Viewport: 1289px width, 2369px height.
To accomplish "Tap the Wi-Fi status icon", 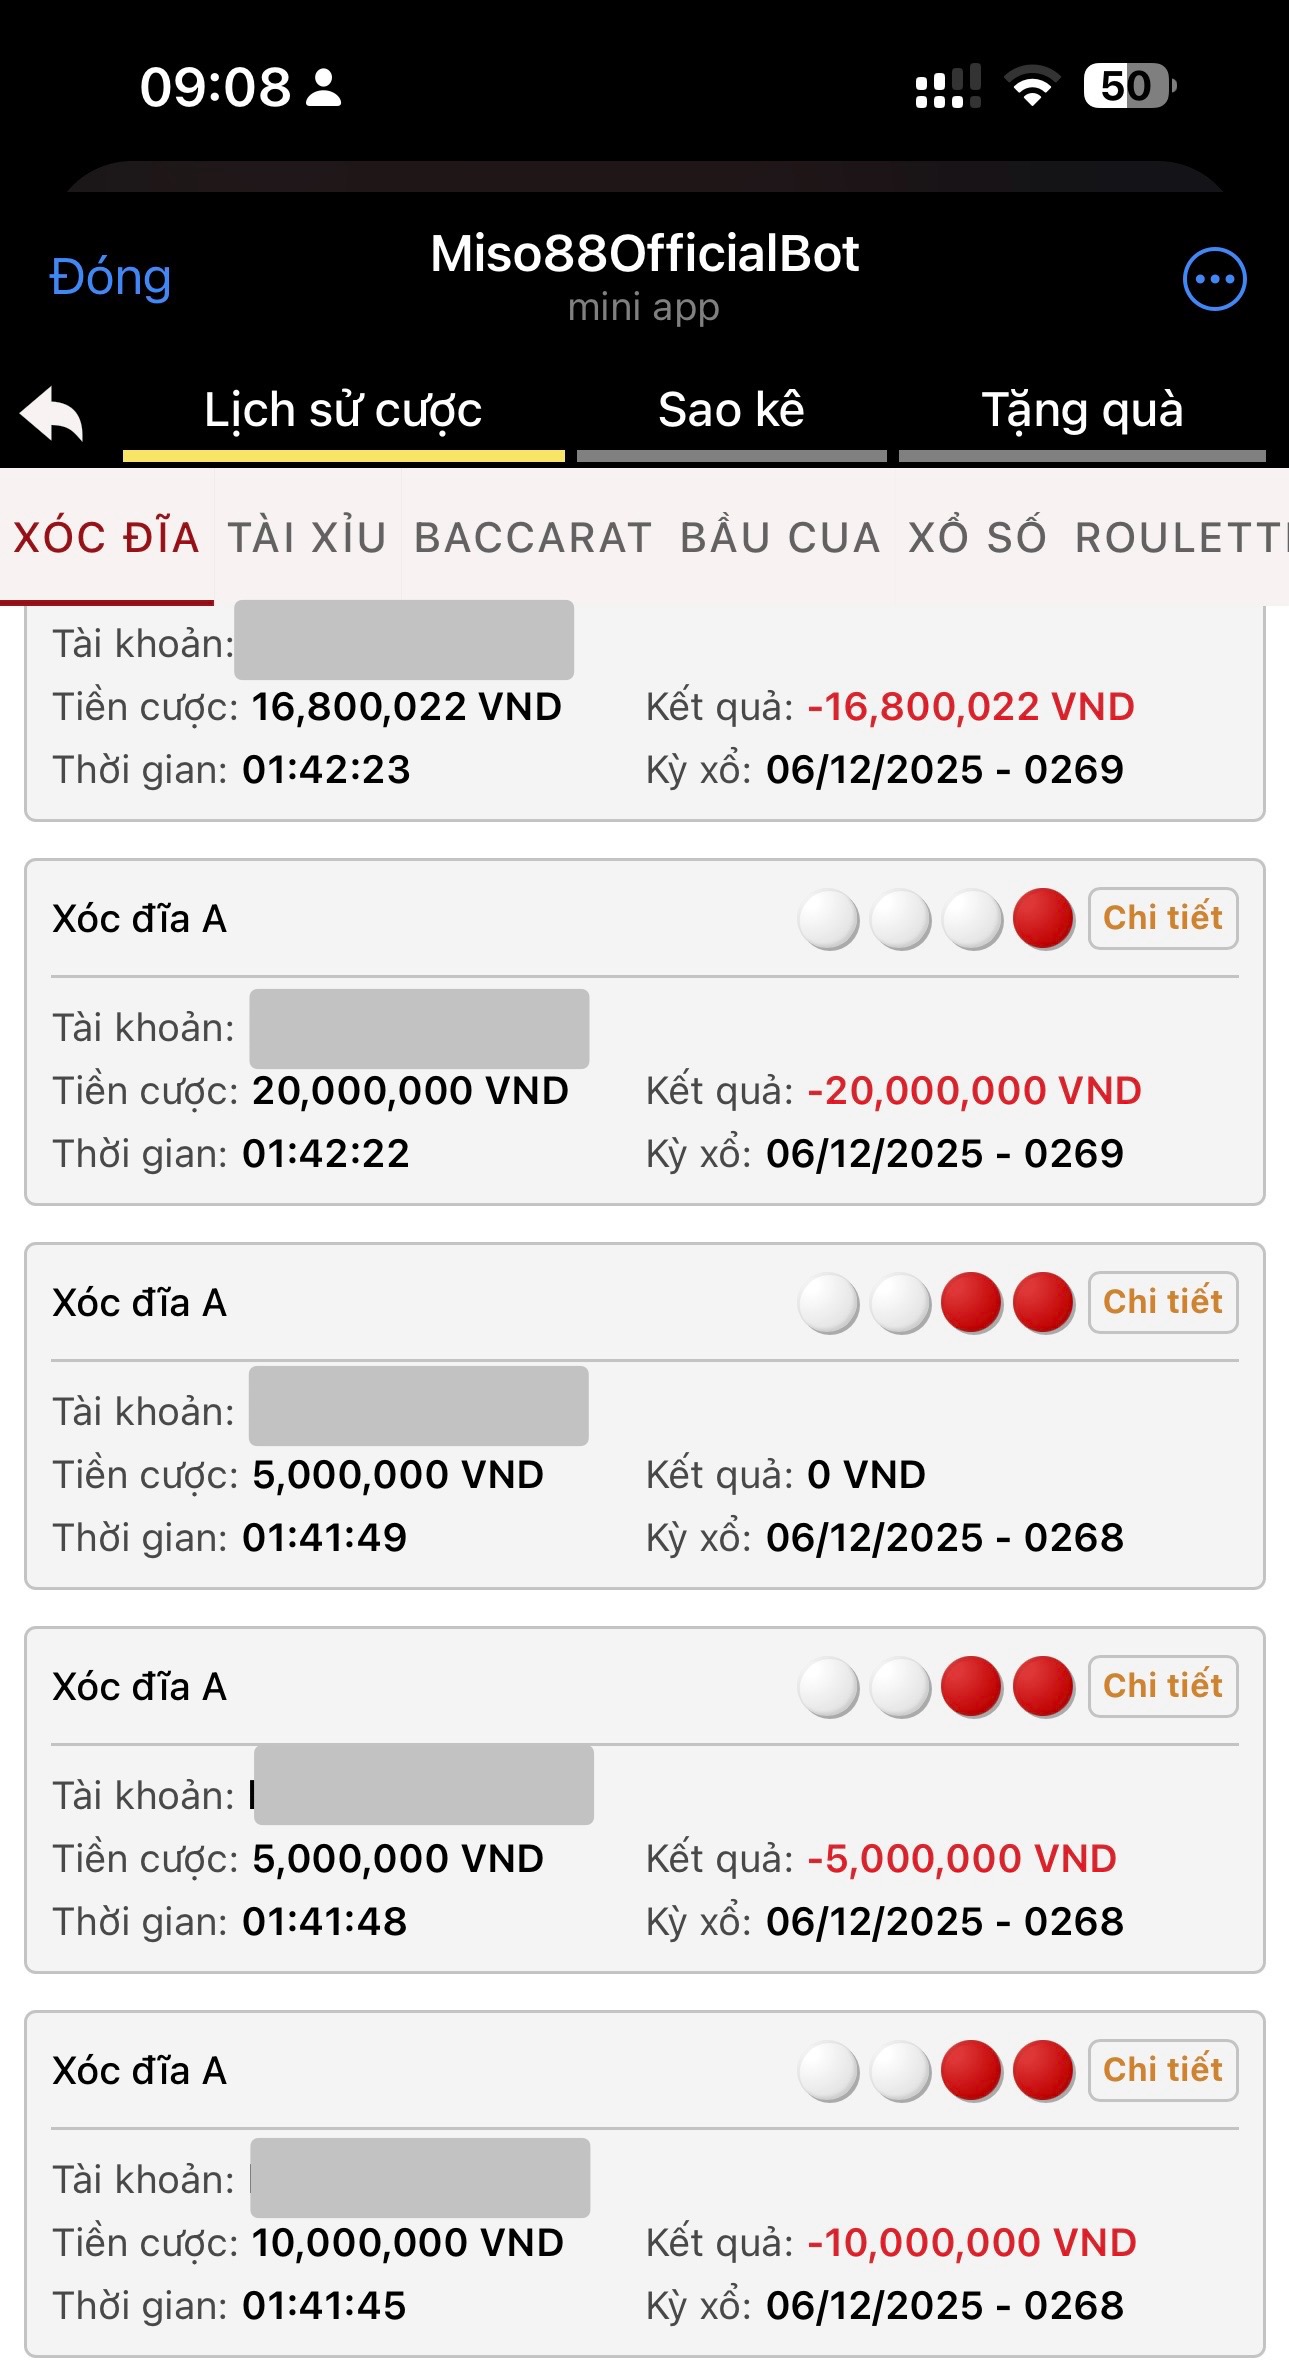I will pos(1033,86).
